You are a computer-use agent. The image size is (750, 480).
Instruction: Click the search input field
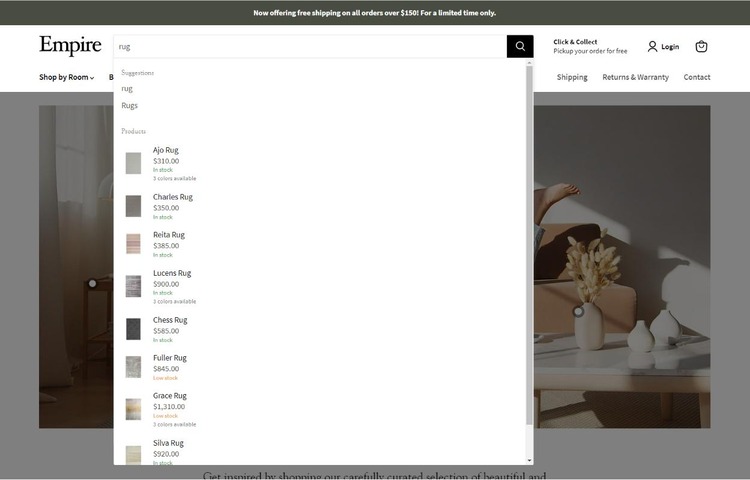310,46
